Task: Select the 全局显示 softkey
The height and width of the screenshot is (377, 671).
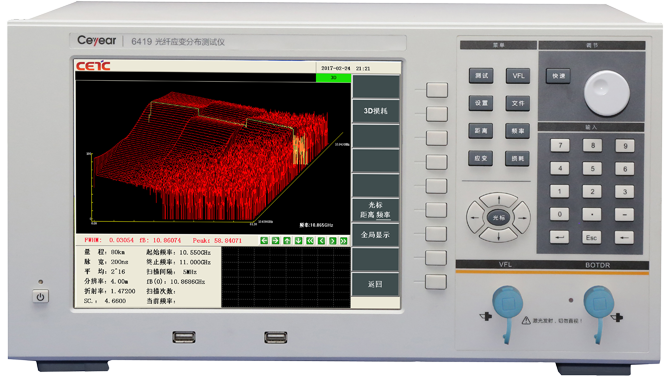Action: click(x=375, y=235)
